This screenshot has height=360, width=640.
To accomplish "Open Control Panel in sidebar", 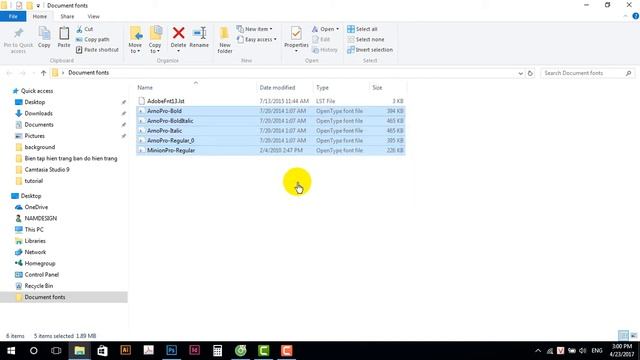I will pyautogui.click(x=42, y=275).
